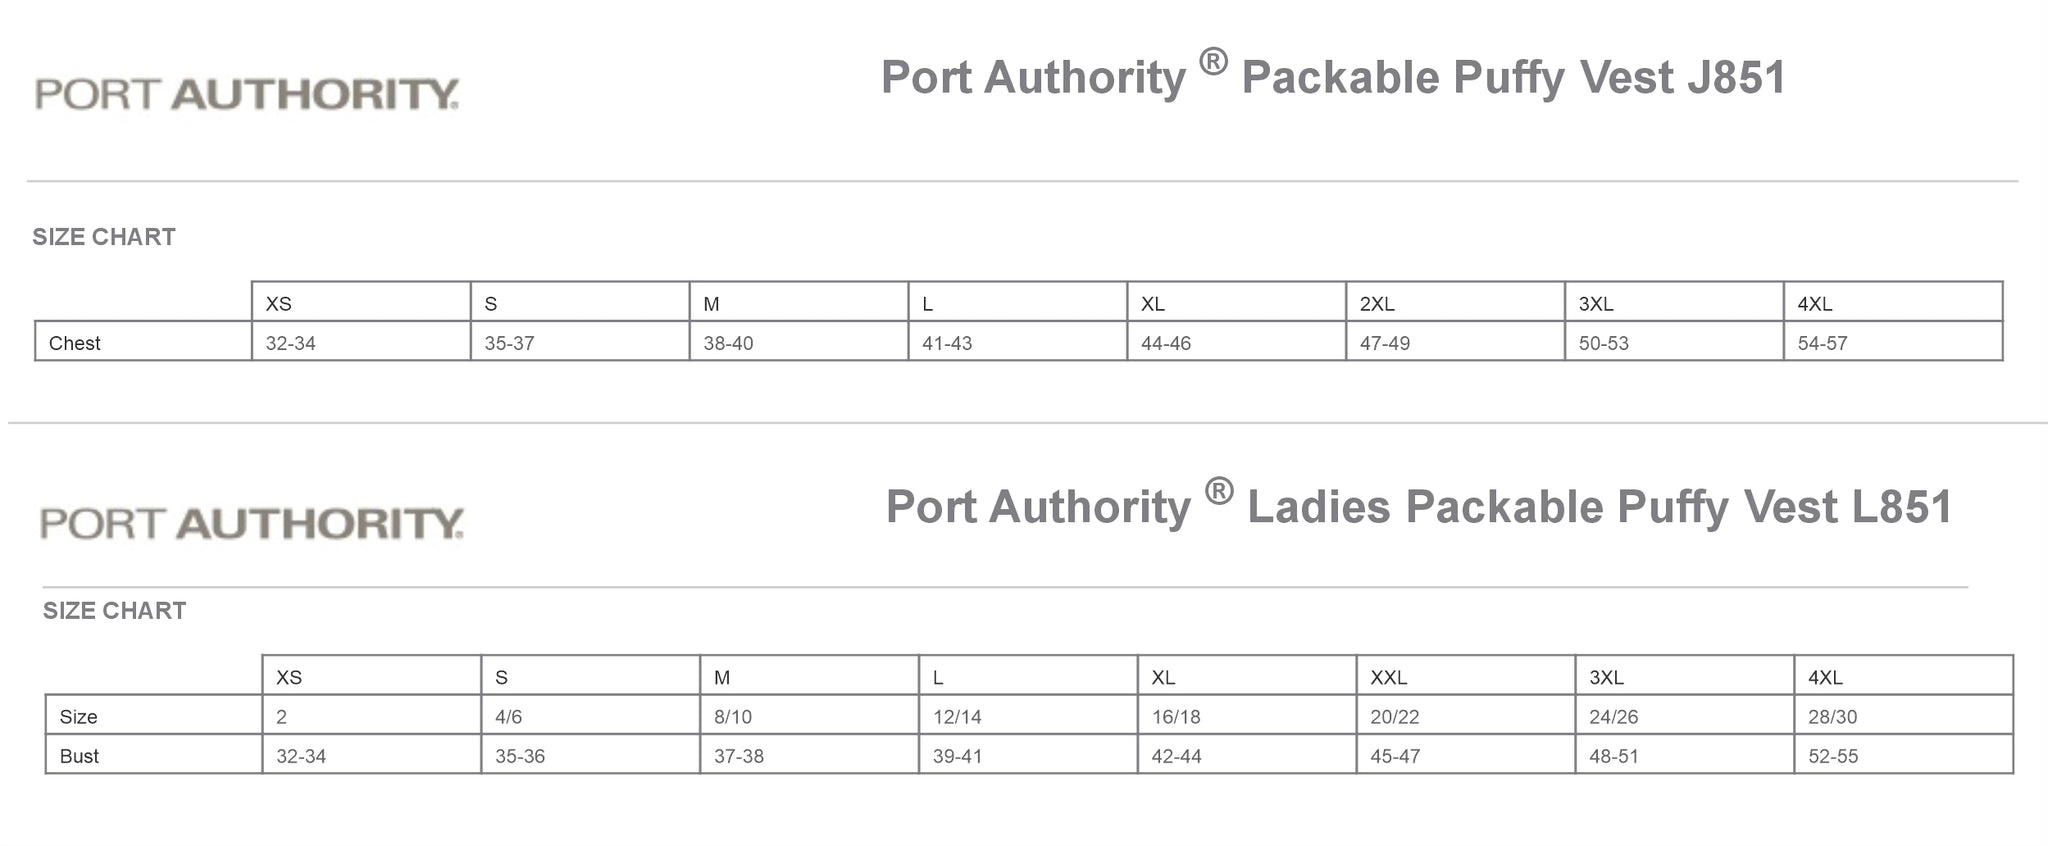Select ladies size 12/14 cell

tap(1028, 716)
